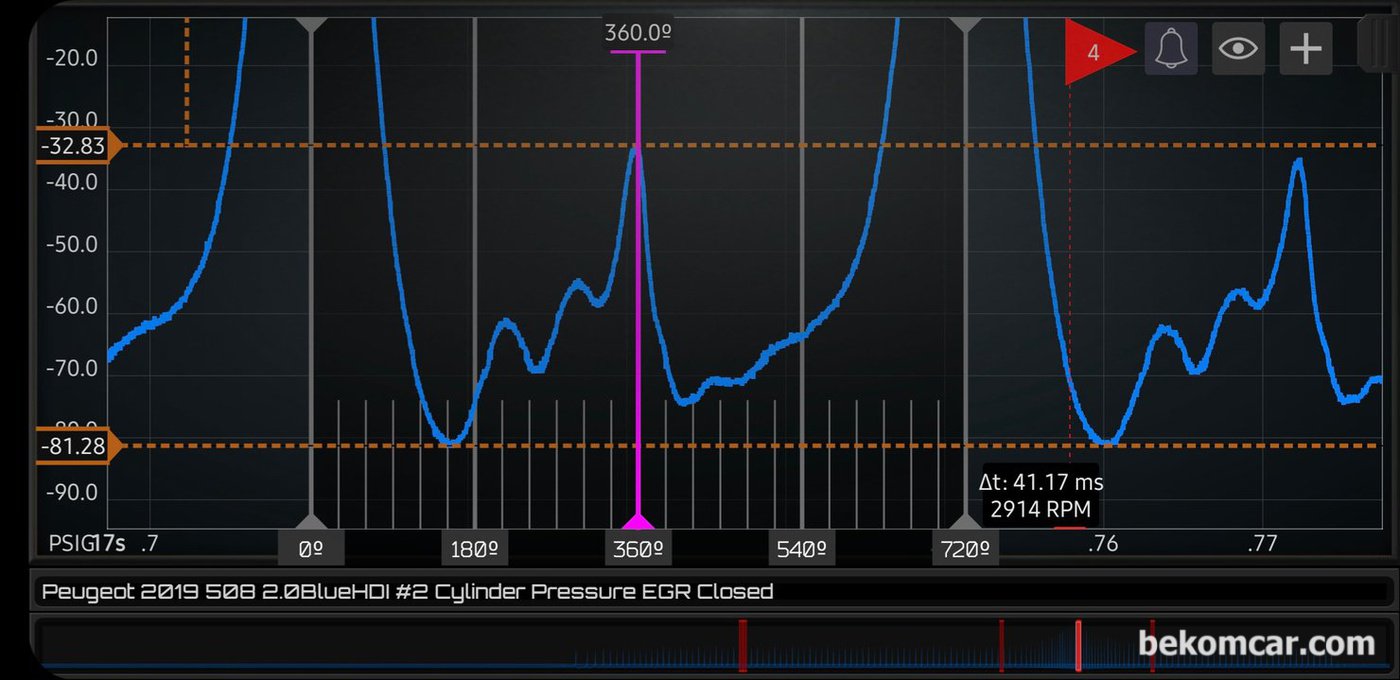
Task: Click the .76 time axis label
Action: point(1101,544)
